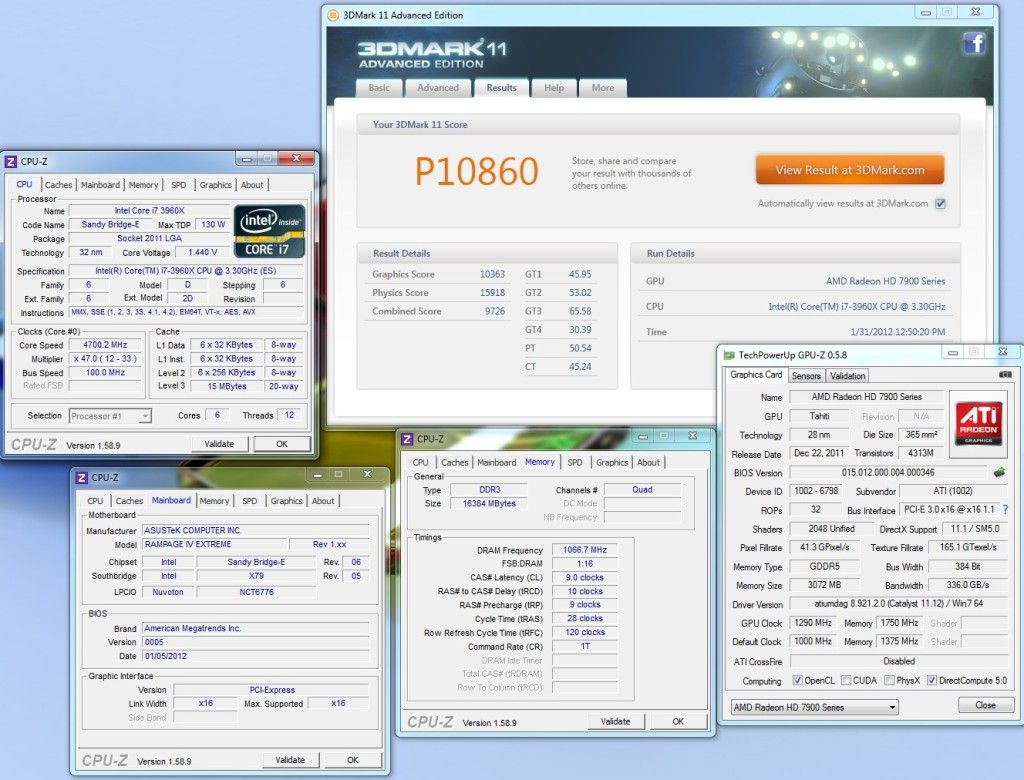
Task: Open Mainboard tab in CPU-Z Memory window
Action: 496,463
